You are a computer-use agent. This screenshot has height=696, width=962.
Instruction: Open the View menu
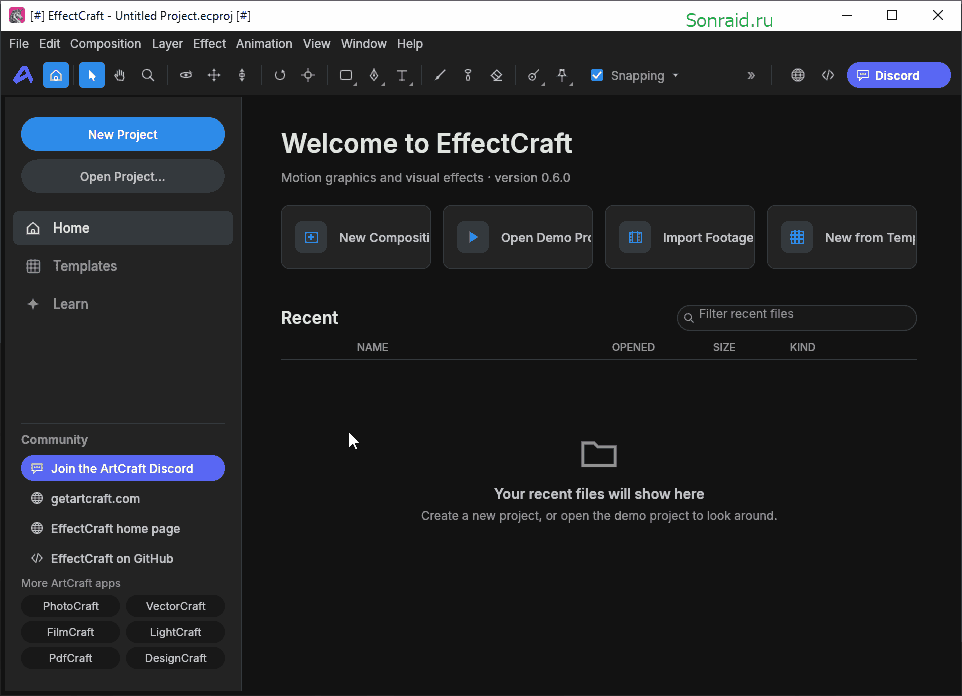pos(317,44)
